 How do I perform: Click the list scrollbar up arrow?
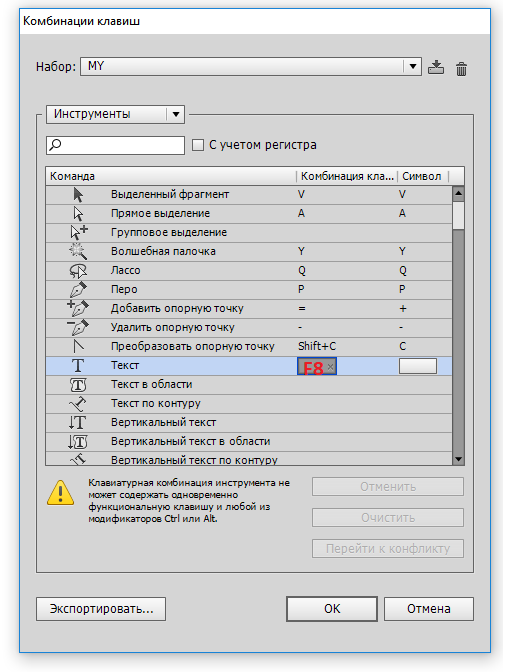tap(458, 193)
